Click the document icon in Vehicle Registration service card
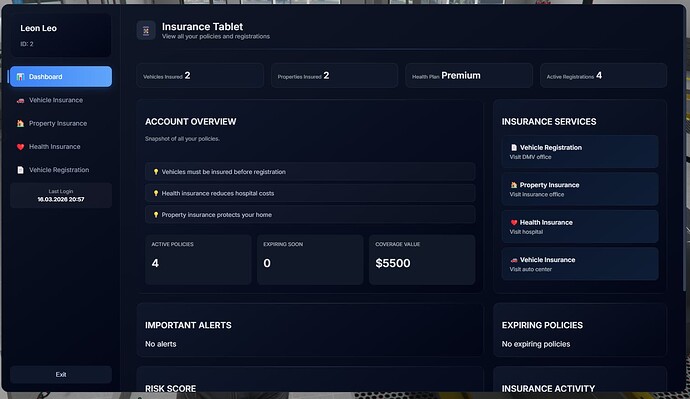This screenshot has width=690, height=399. click(x=514, y=148)
